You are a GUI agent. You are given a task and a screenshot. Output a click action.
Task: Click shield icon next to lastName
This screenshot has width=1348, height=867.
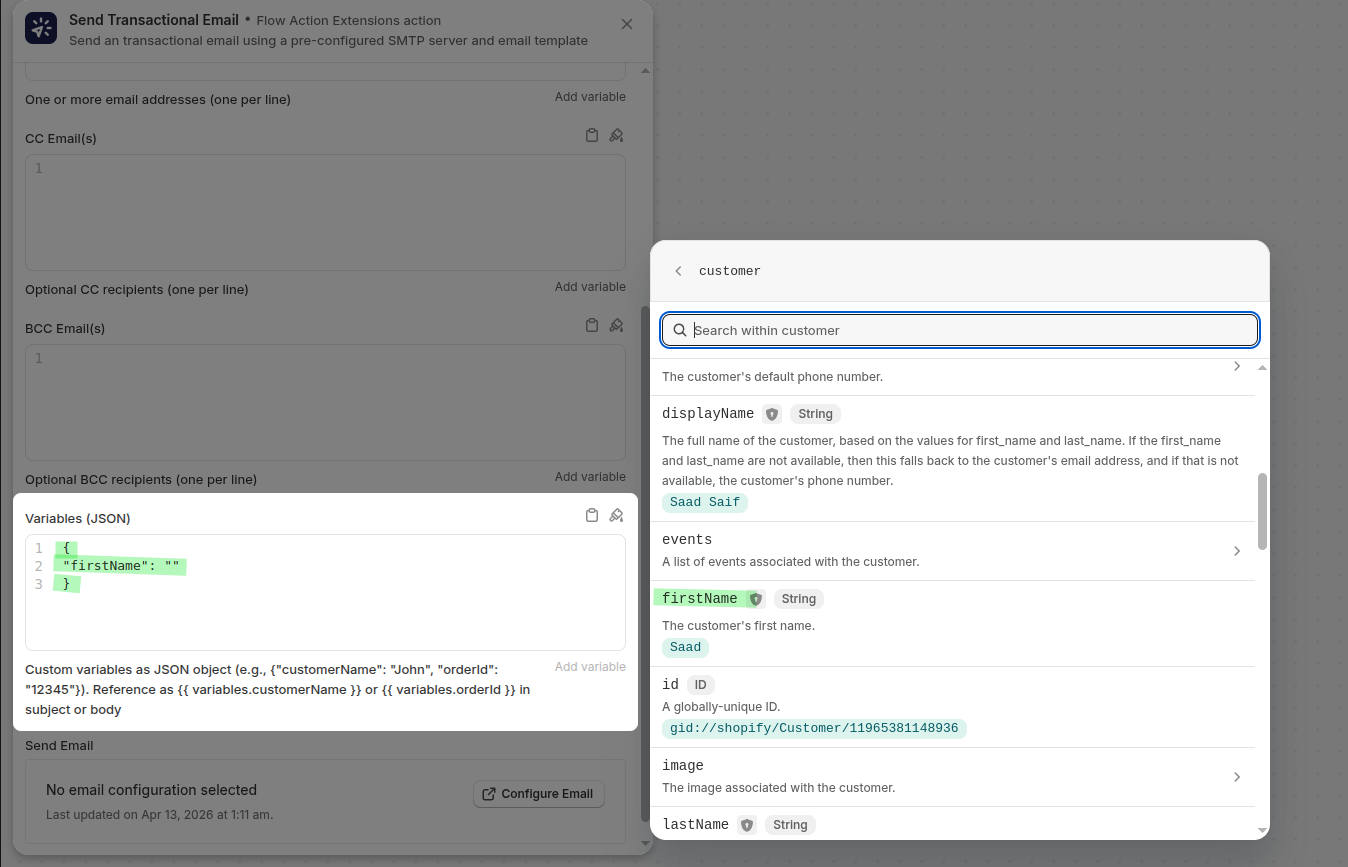(x=747, y=825)
